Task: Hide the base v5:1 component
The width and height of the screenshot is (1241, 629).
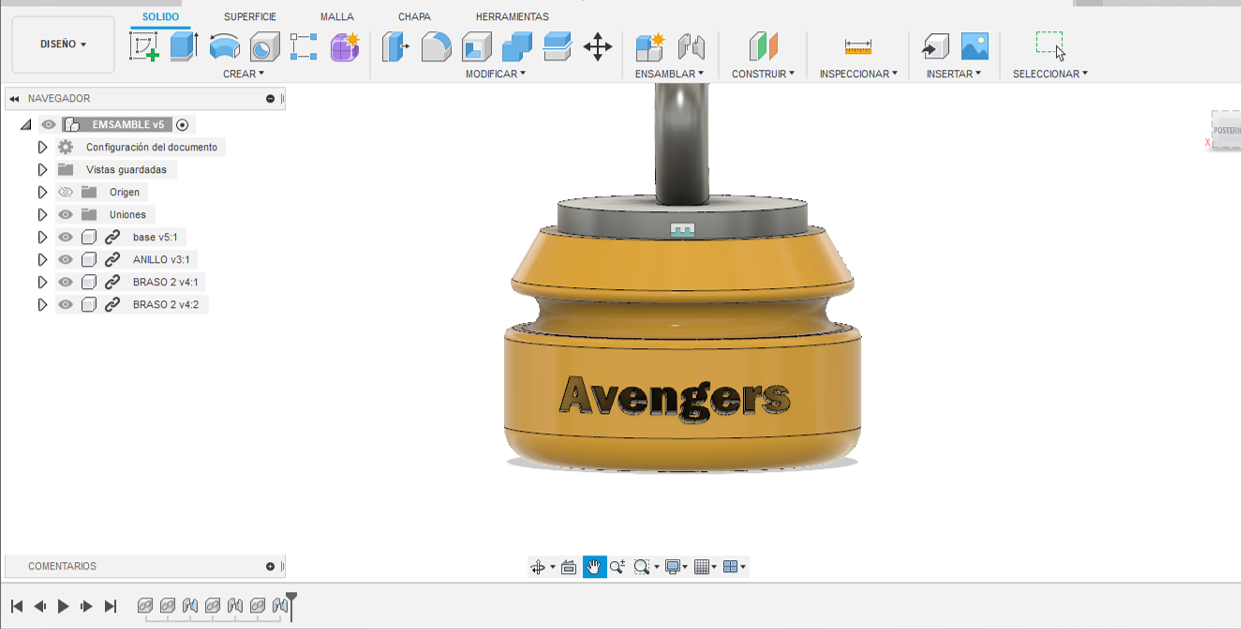Action: point(66,237)
